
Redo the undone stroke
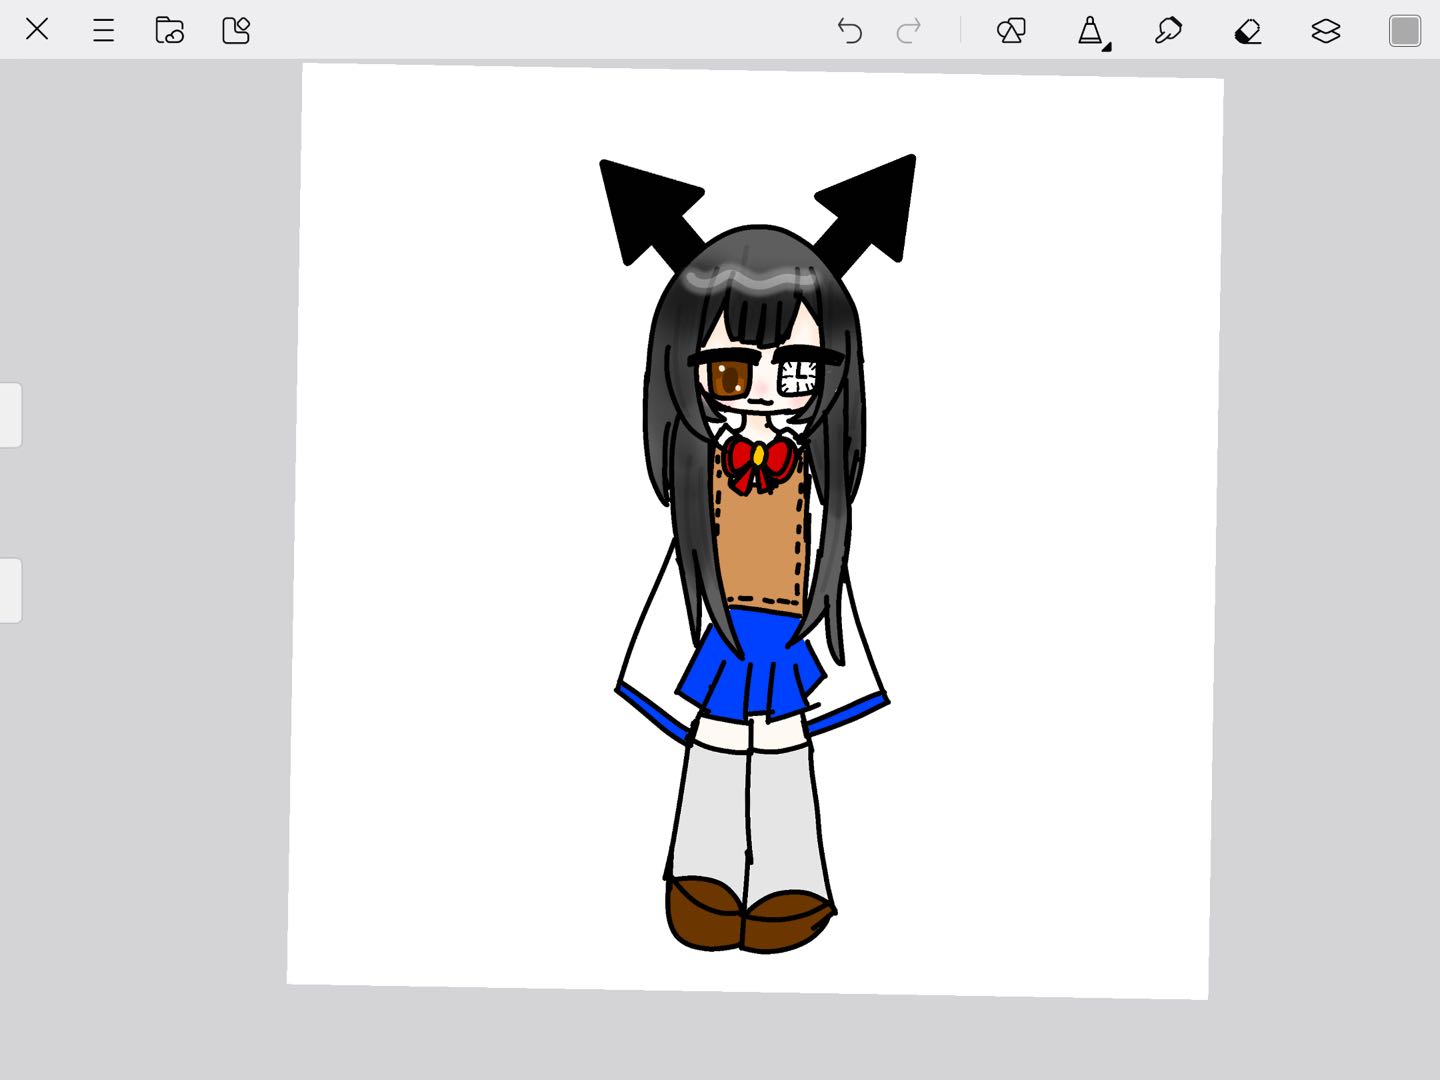pyautogui.click(x=909, y=31)
